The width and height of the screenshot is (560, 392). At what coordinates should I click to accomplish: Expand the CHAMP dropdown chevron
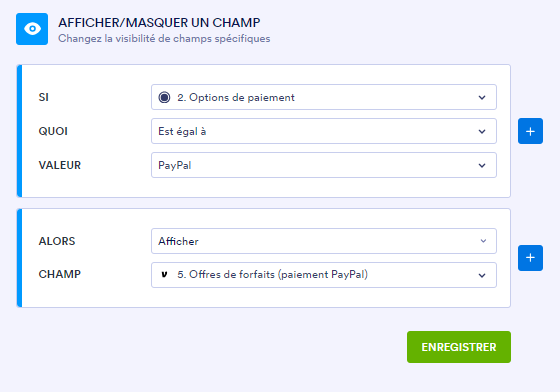pyautogui.click(x=482, y=275)
